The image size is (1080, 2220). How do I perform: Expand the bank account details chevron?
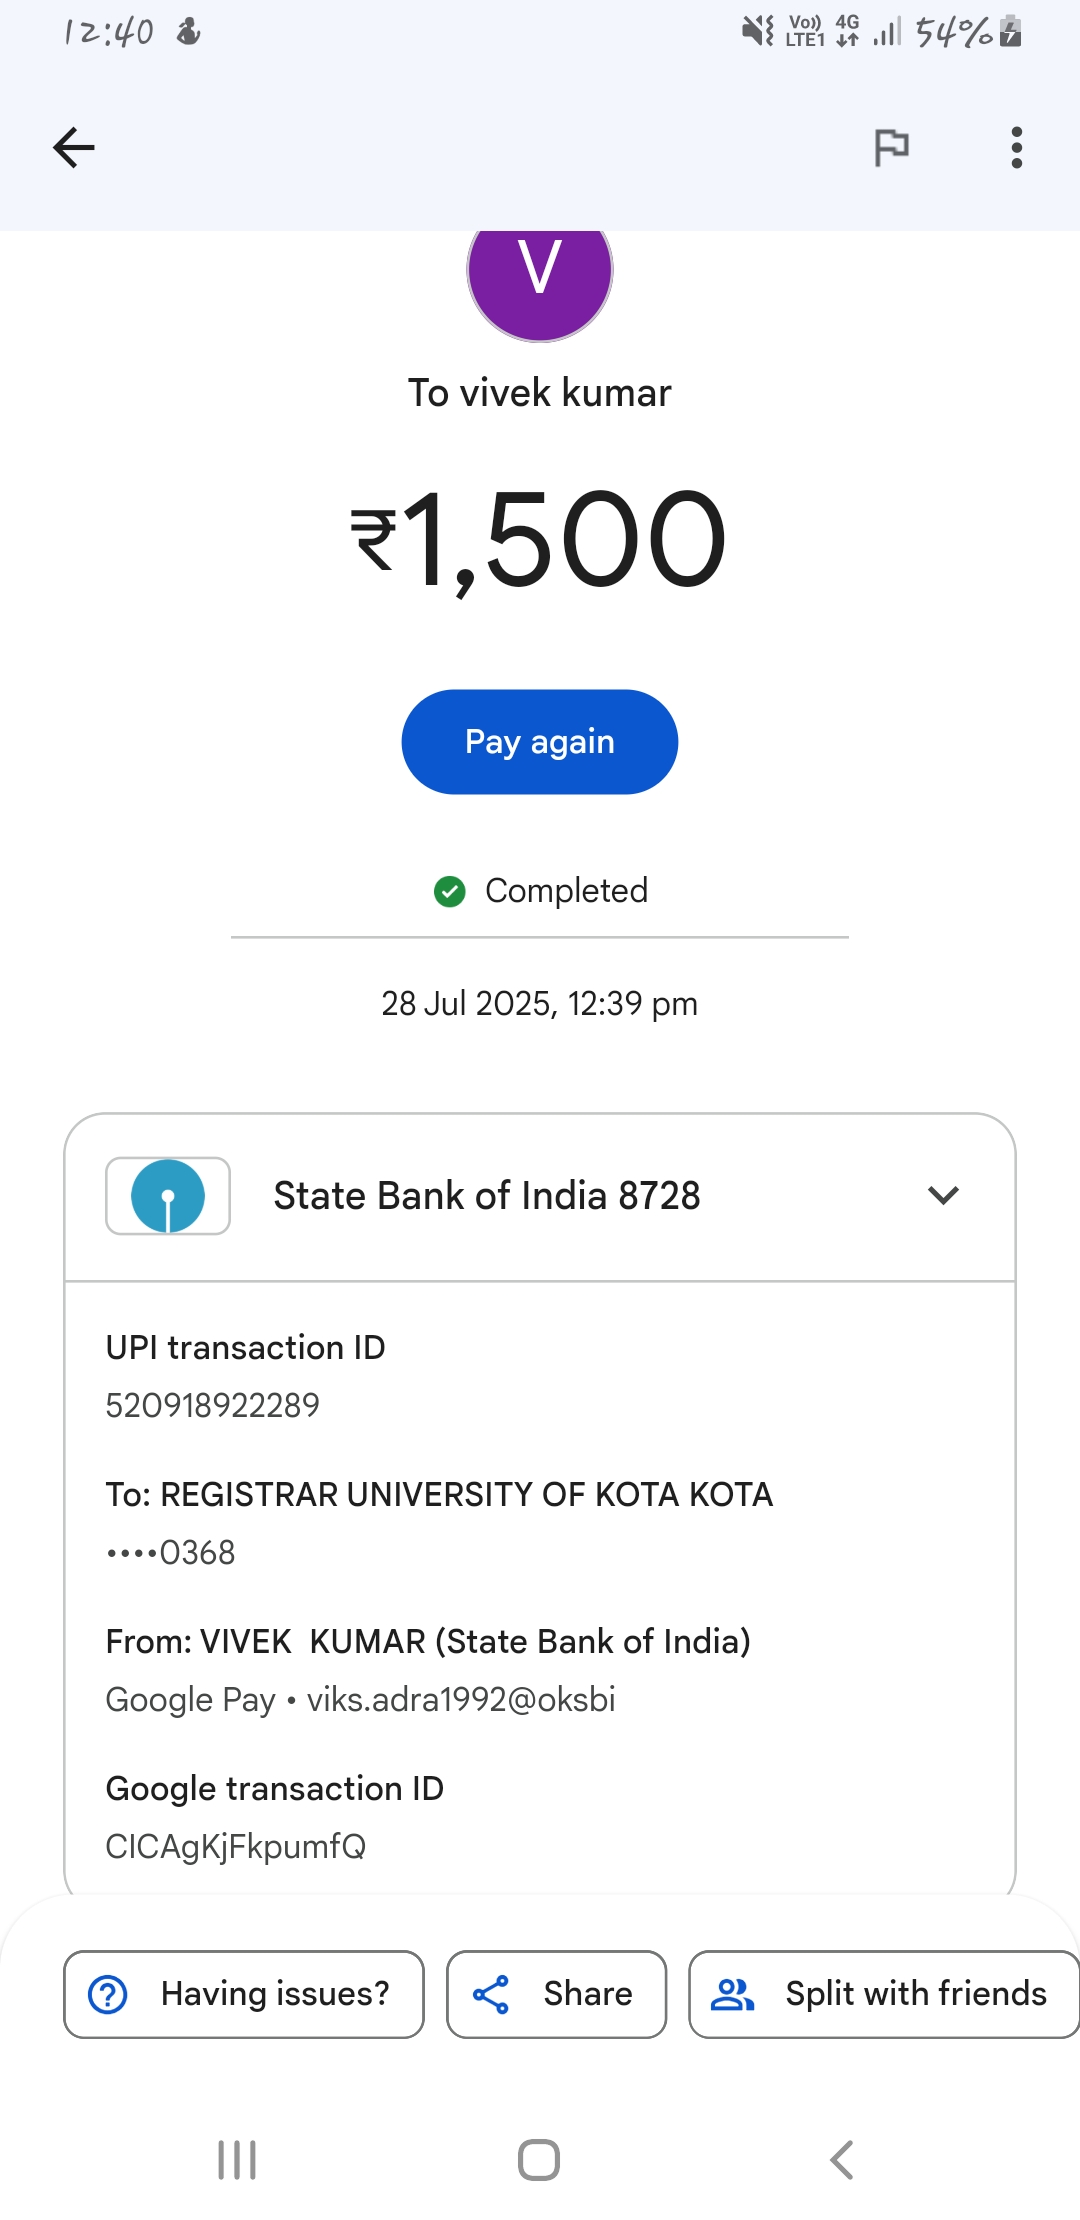(x=943, y=1196)
